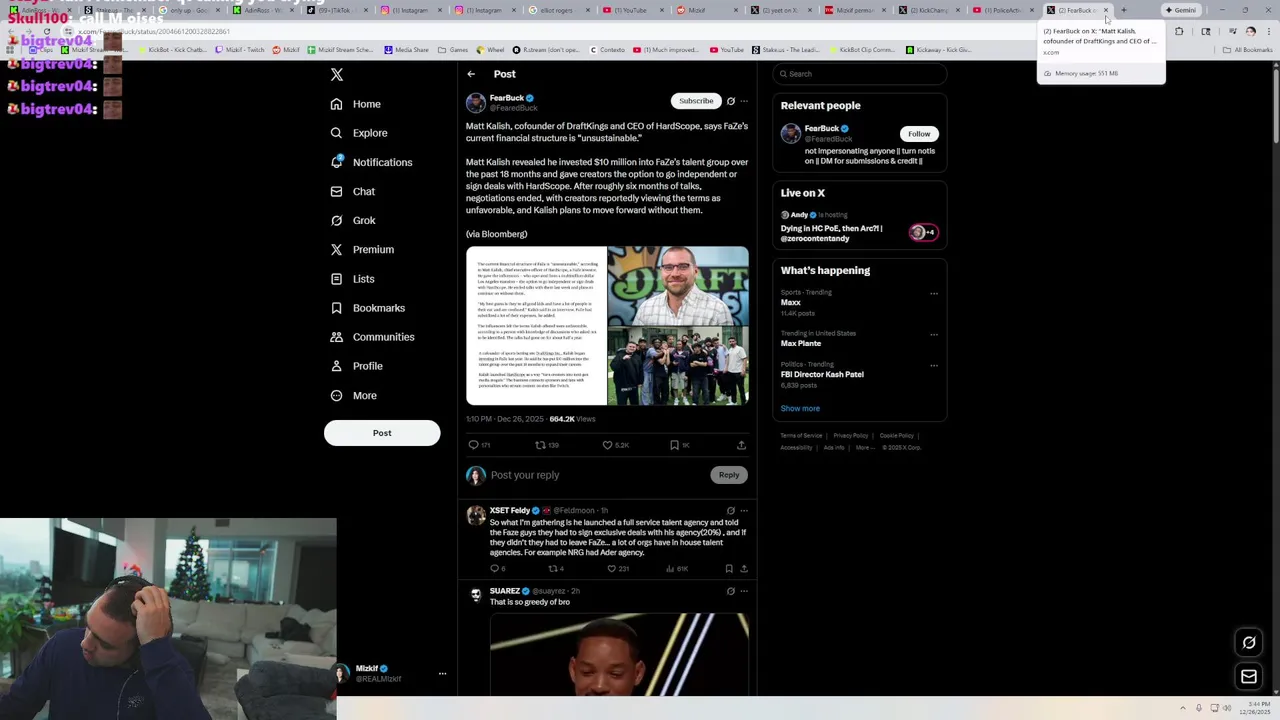Open options for the Max Plante trend

934,335
